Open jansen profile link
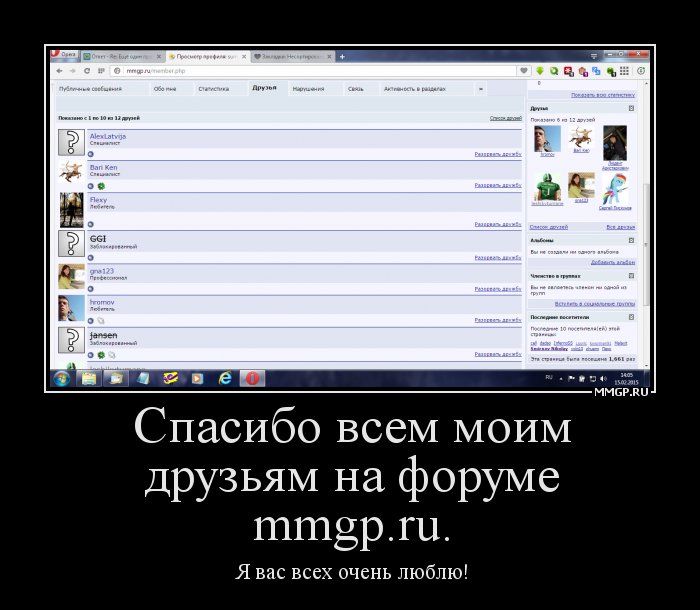Screen dimensions: 700x610 [x=104, y=335]
